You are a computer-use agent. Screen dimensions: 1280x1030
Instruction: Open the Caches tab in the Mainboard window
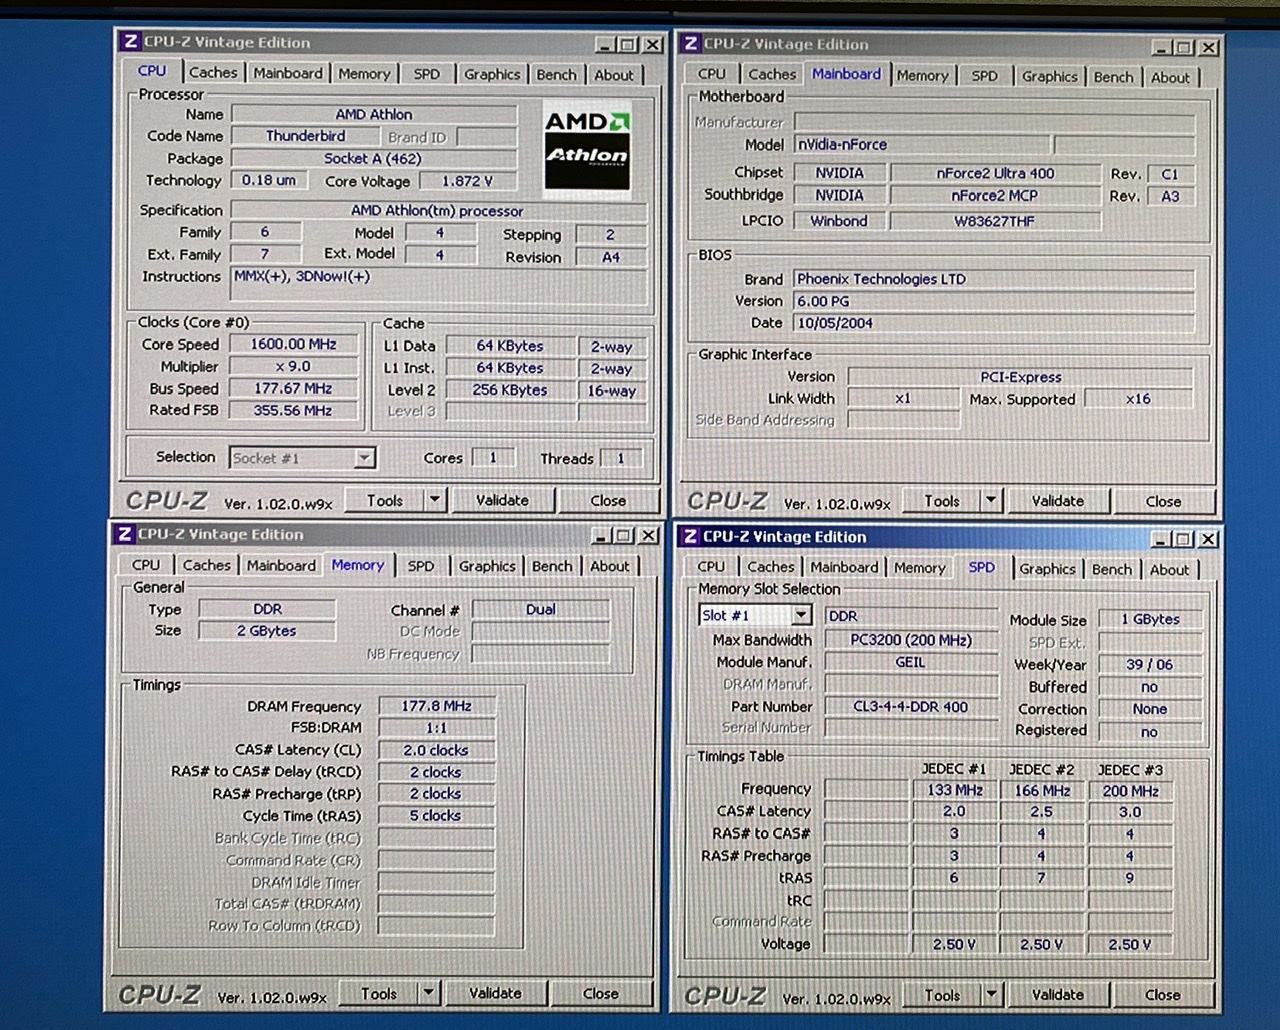[x=772, y=74]
